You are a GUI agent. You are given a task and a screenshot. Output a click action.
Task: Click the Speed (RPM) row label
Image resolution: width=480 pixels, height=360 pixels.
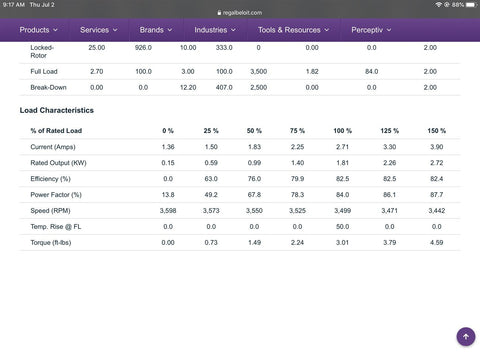point(50,211)
